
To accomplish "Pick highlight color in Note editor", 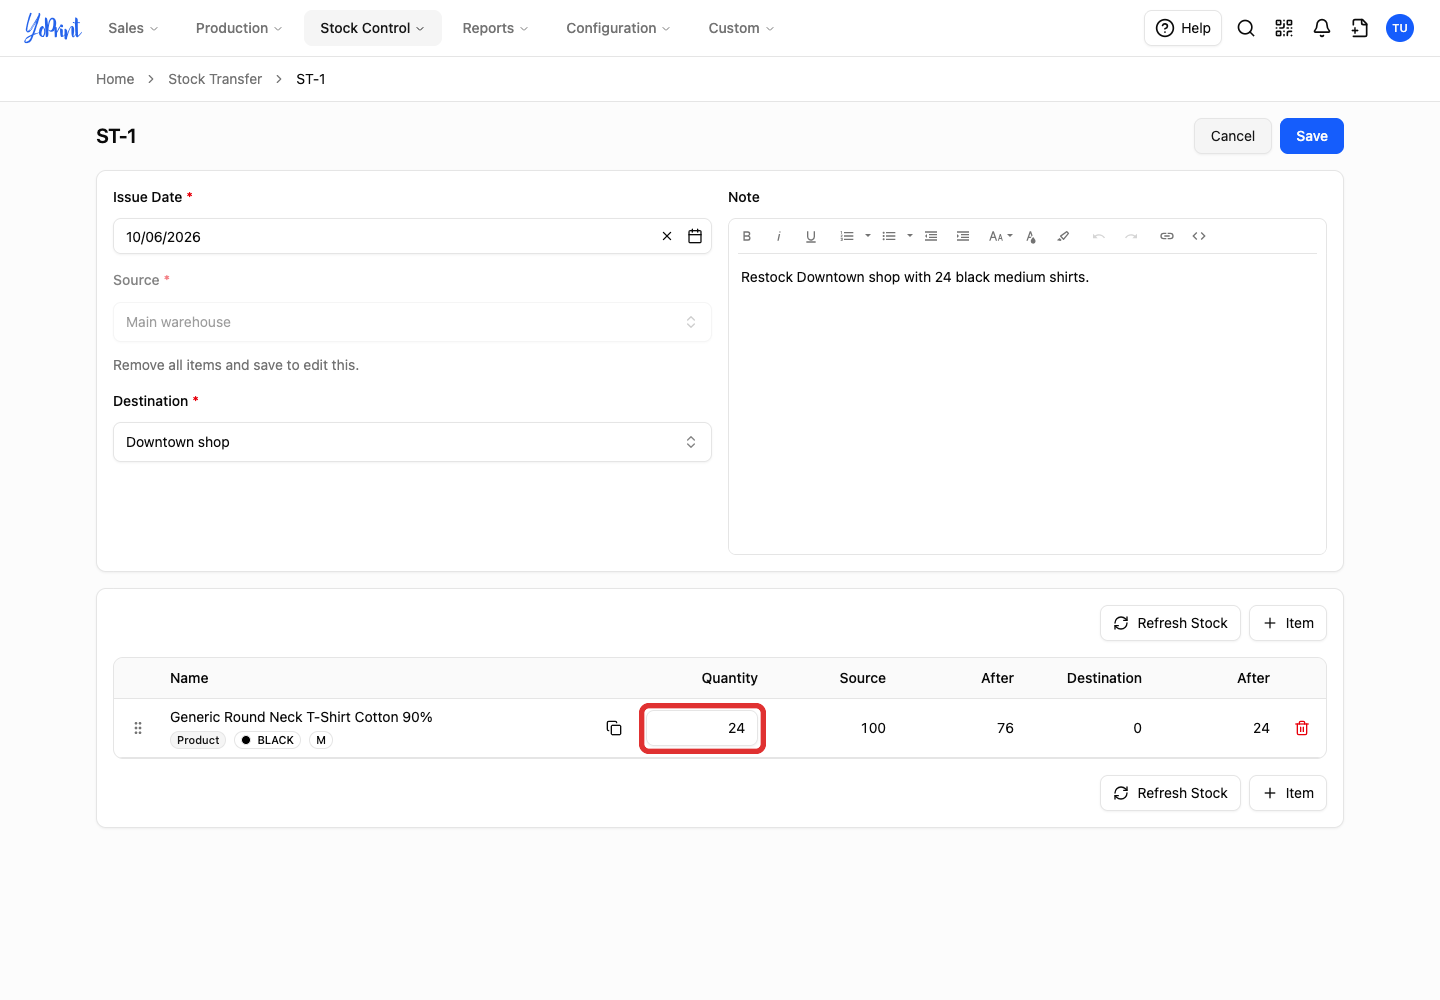I will tap(1063, 236).
